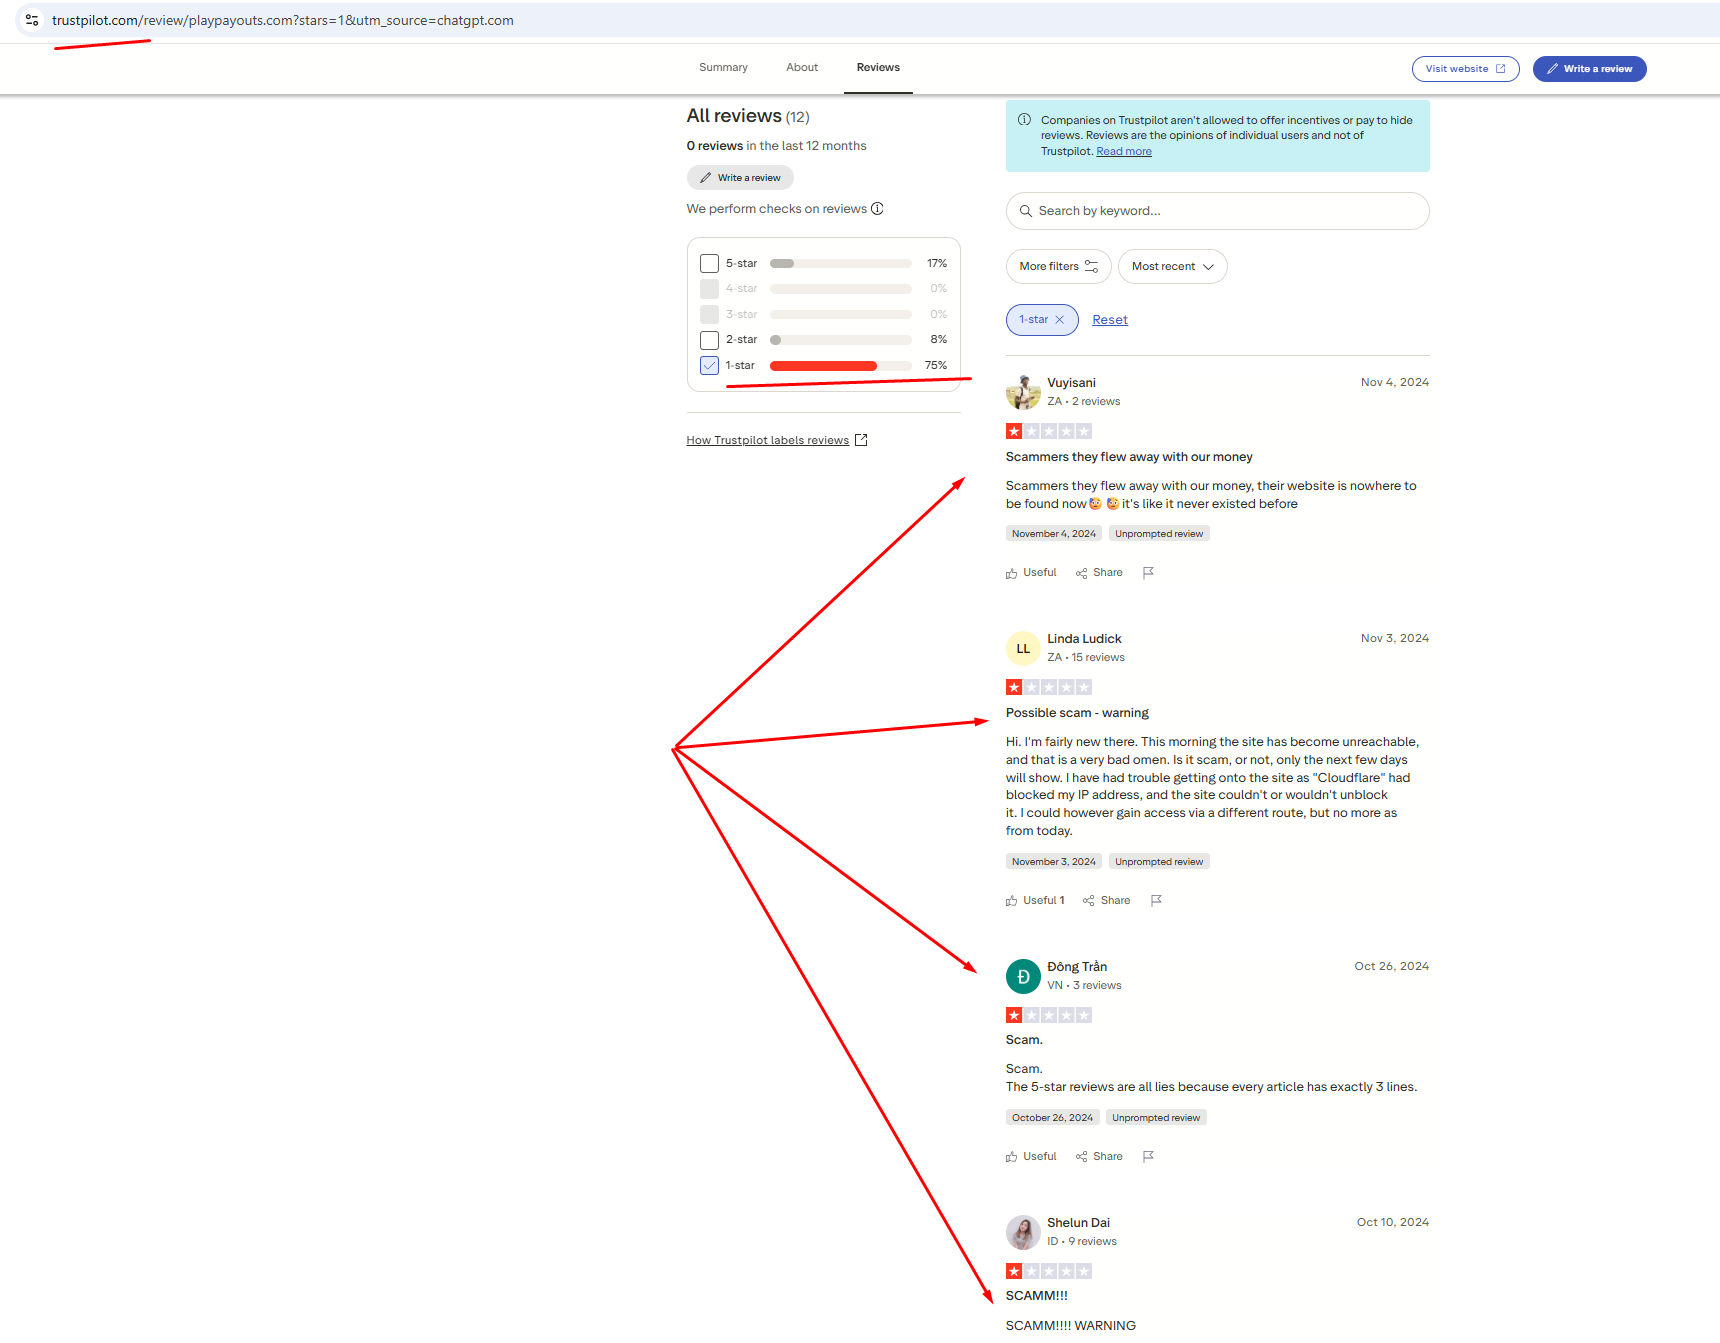This screenshot has width=1720, height=1343.
Task: Share Vuyisani's review
Action: point(1099,573)
